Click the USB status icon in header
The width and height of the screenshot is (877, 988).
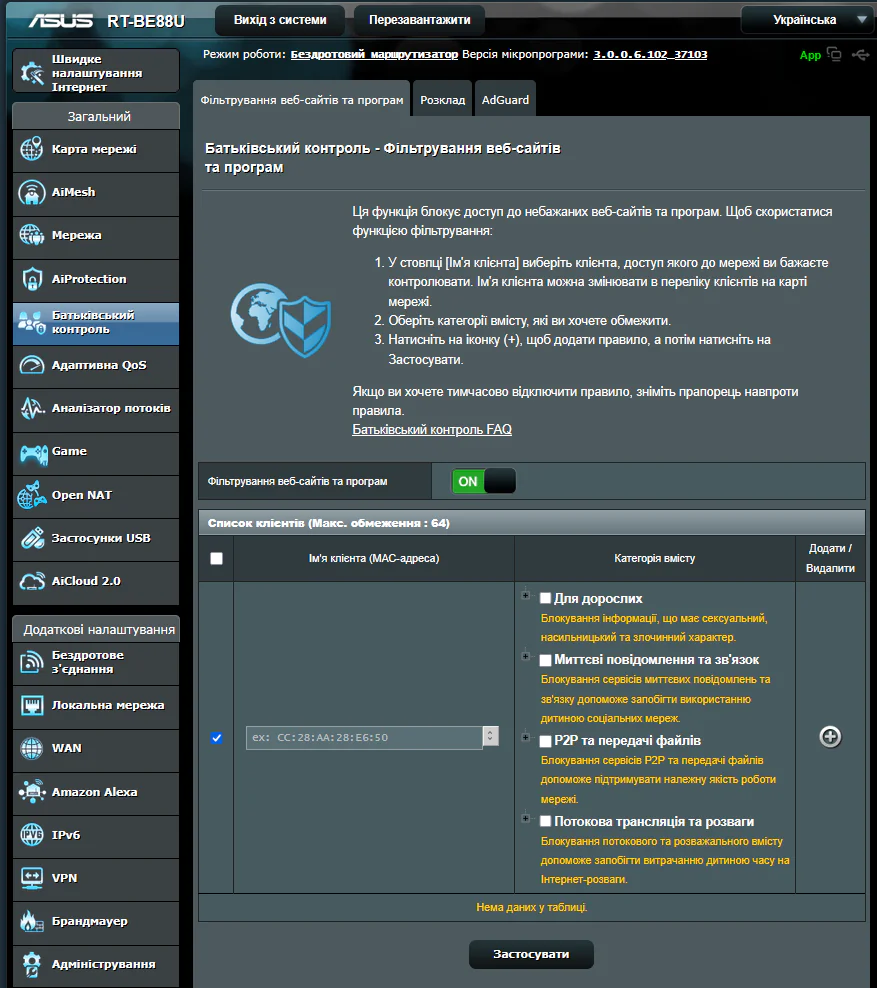point(860,55)
